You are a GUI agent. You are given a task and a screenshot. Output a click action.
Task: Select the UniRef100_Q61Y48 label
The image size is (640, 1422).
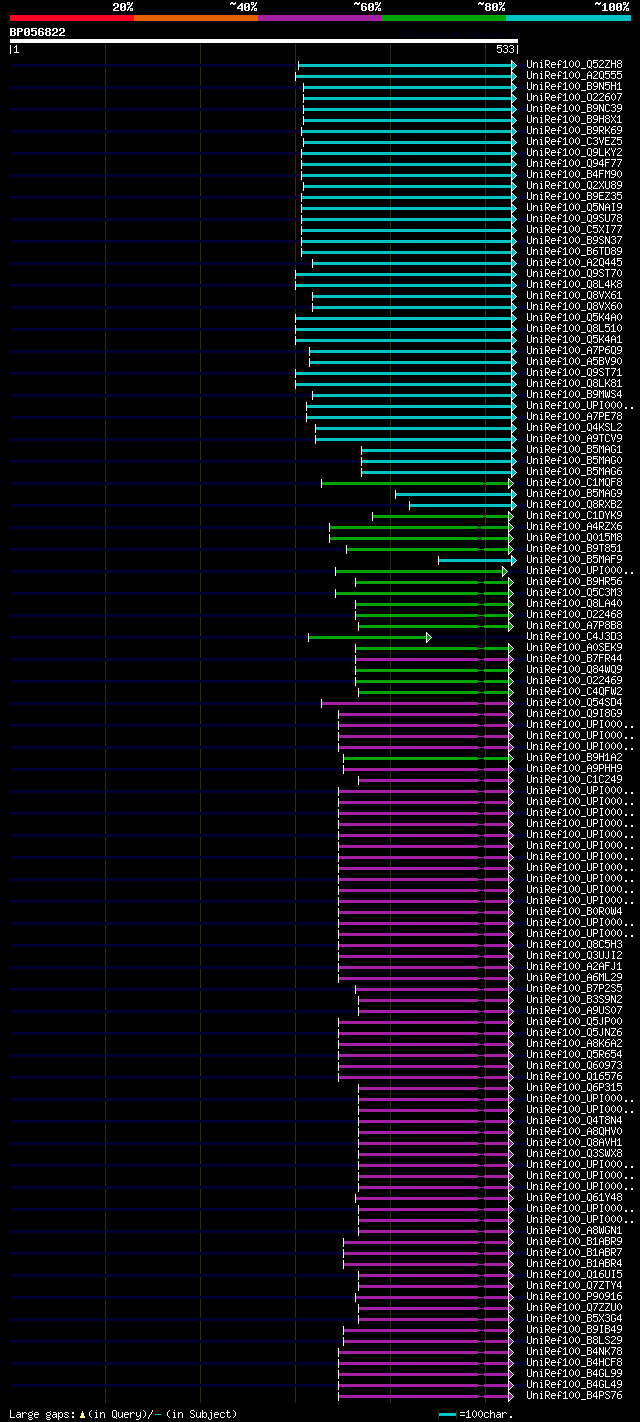click(574, 1197)
